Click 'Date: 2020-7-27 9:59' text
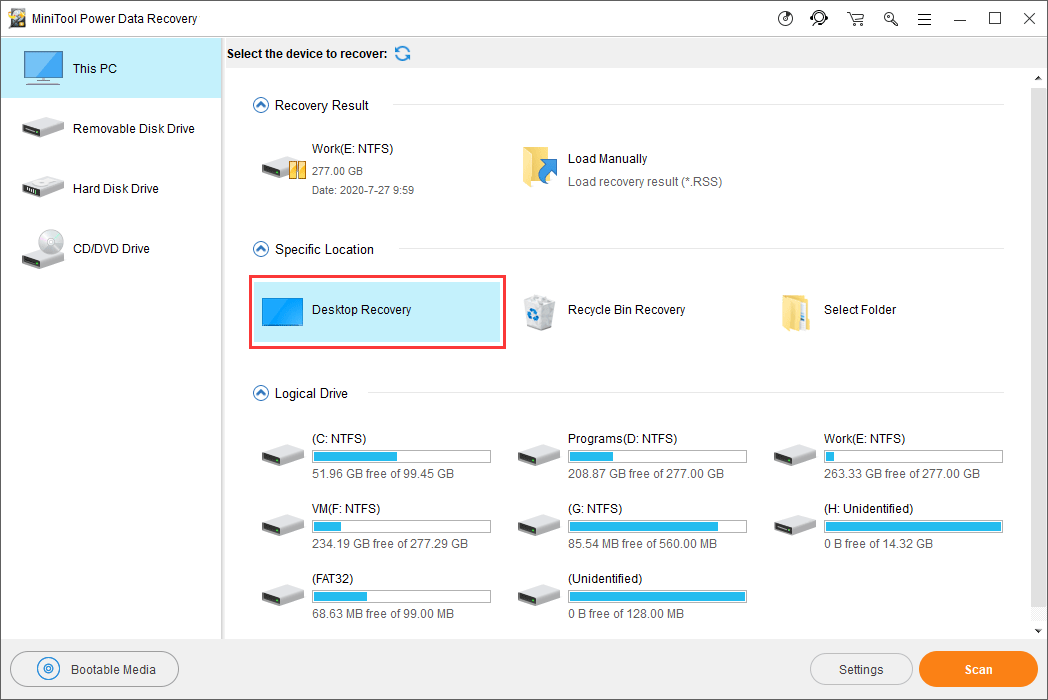This screenshot has height=700, width=1048. tap(363, 191)
